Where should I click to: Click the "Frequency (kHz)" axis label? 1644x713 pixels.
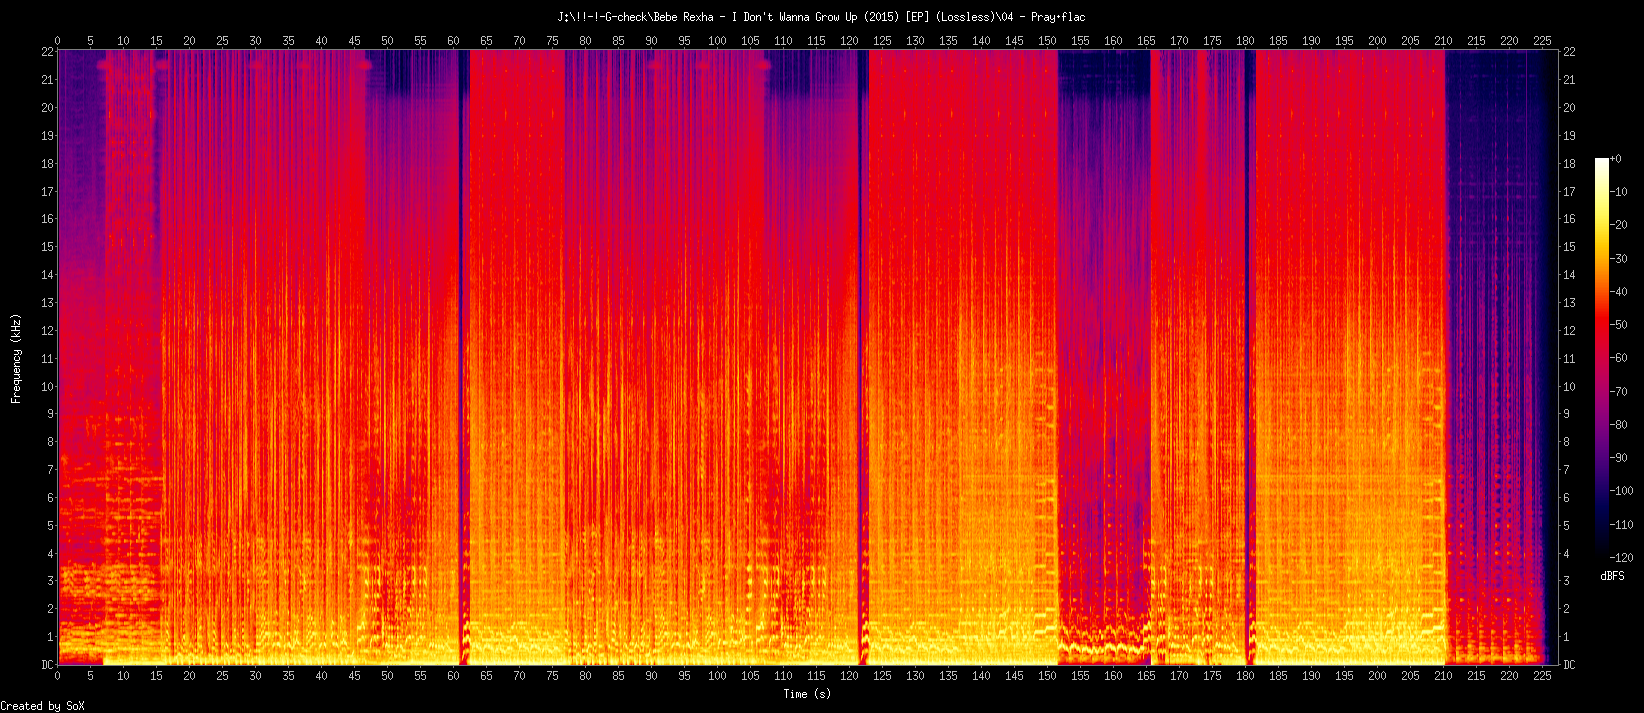(16, 358)
